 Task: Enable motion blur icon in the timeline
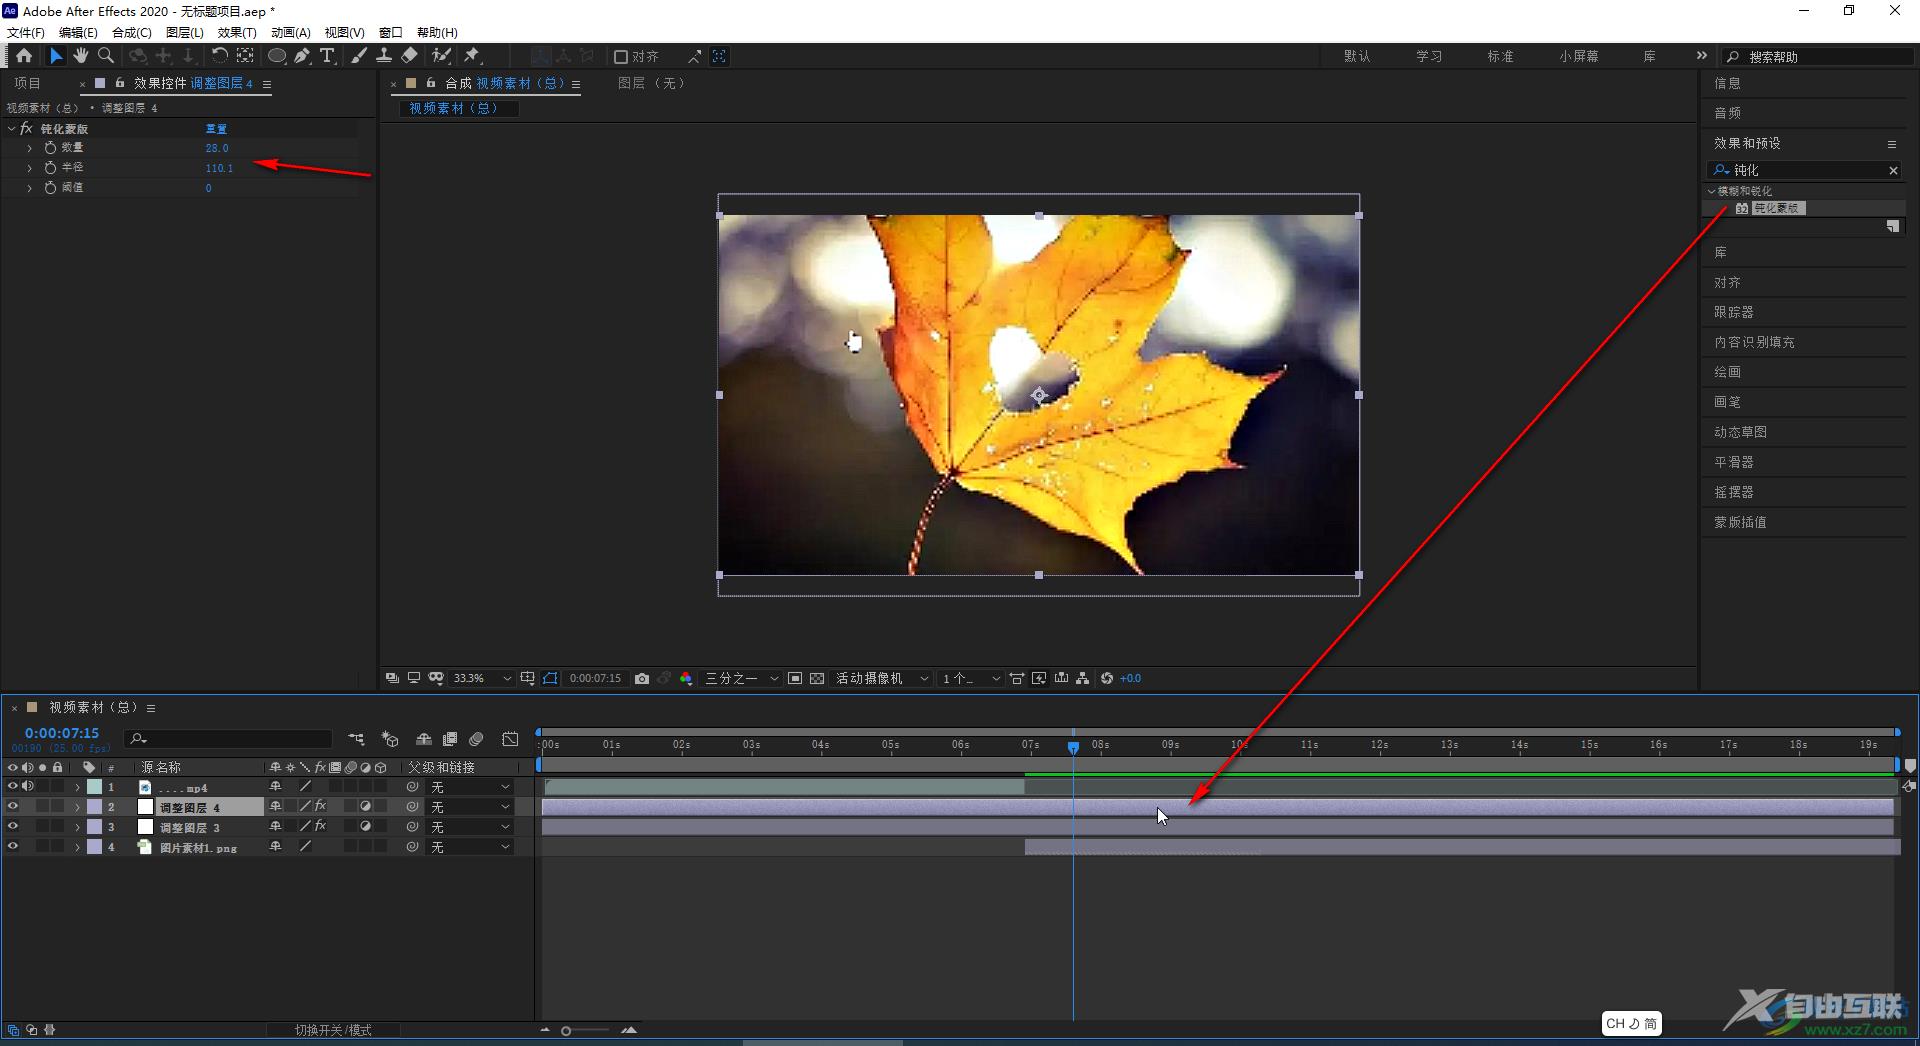[477, 739]
